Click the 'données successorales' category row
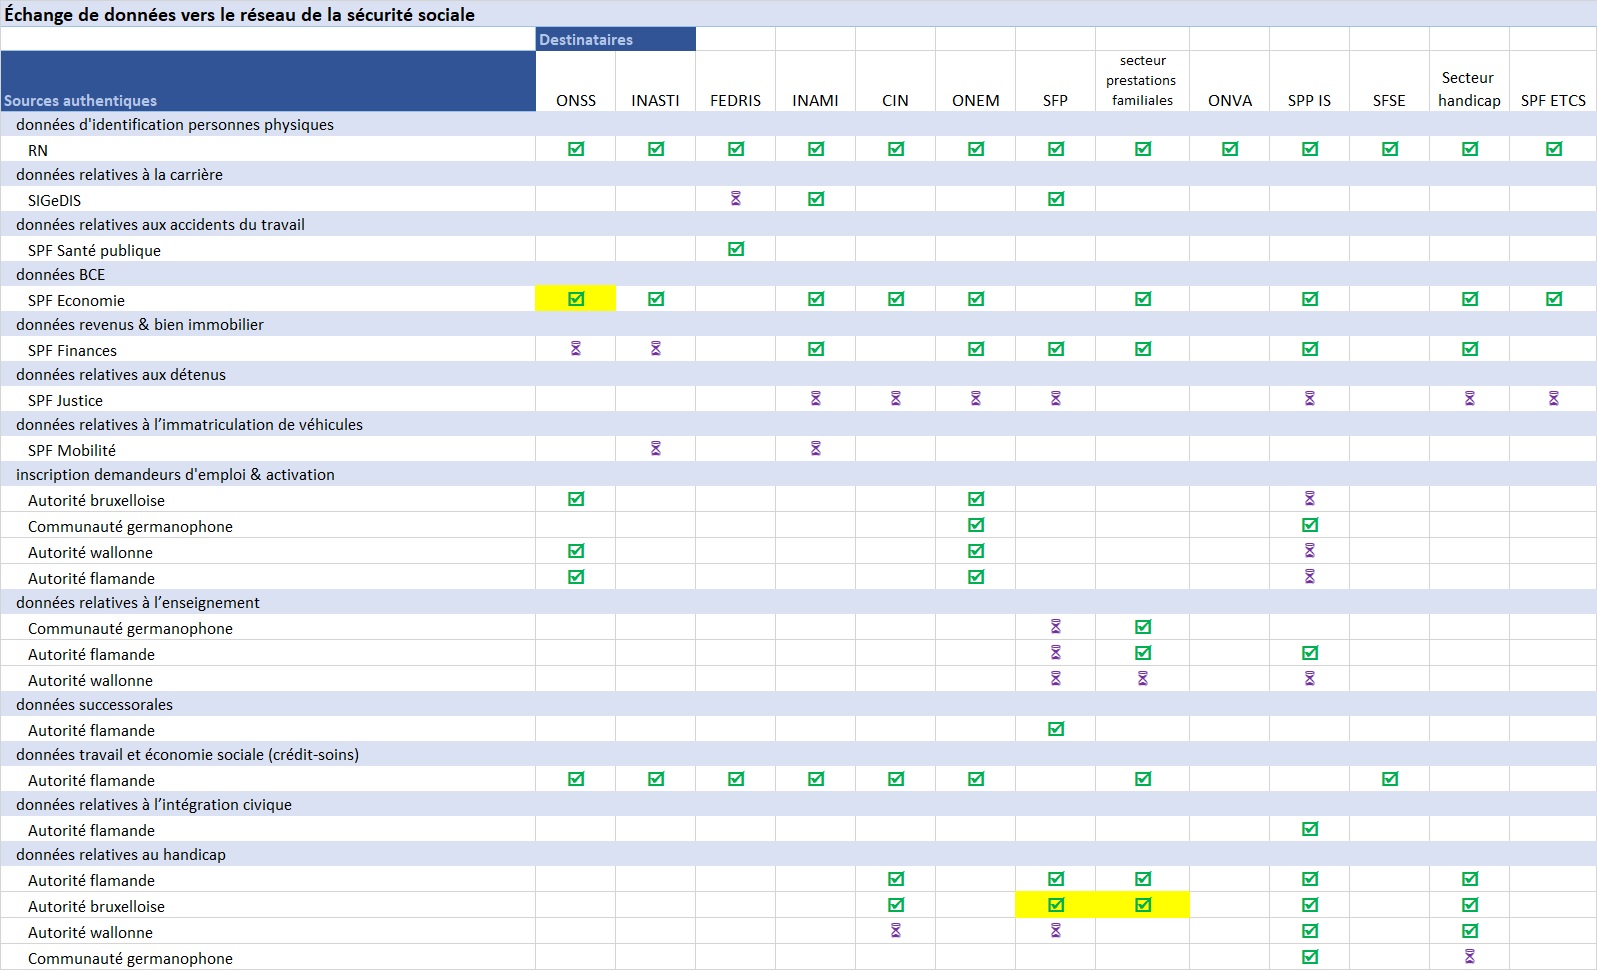The height and width of the screenshot is (970, 1597). [95, 705]
